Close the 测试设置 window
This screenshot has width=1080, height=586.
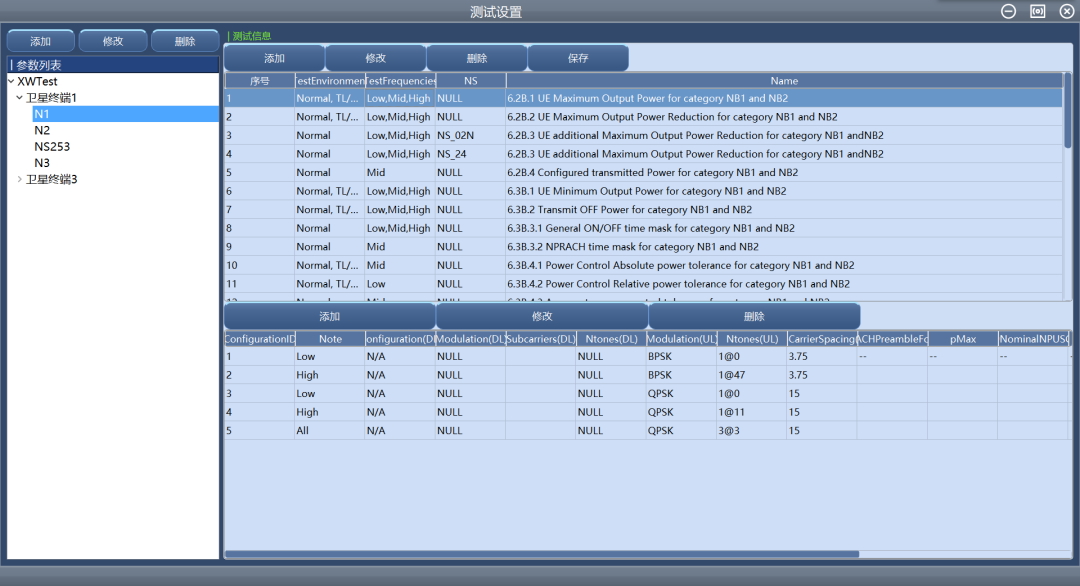pyautogui.click(x=1066, y=11)
